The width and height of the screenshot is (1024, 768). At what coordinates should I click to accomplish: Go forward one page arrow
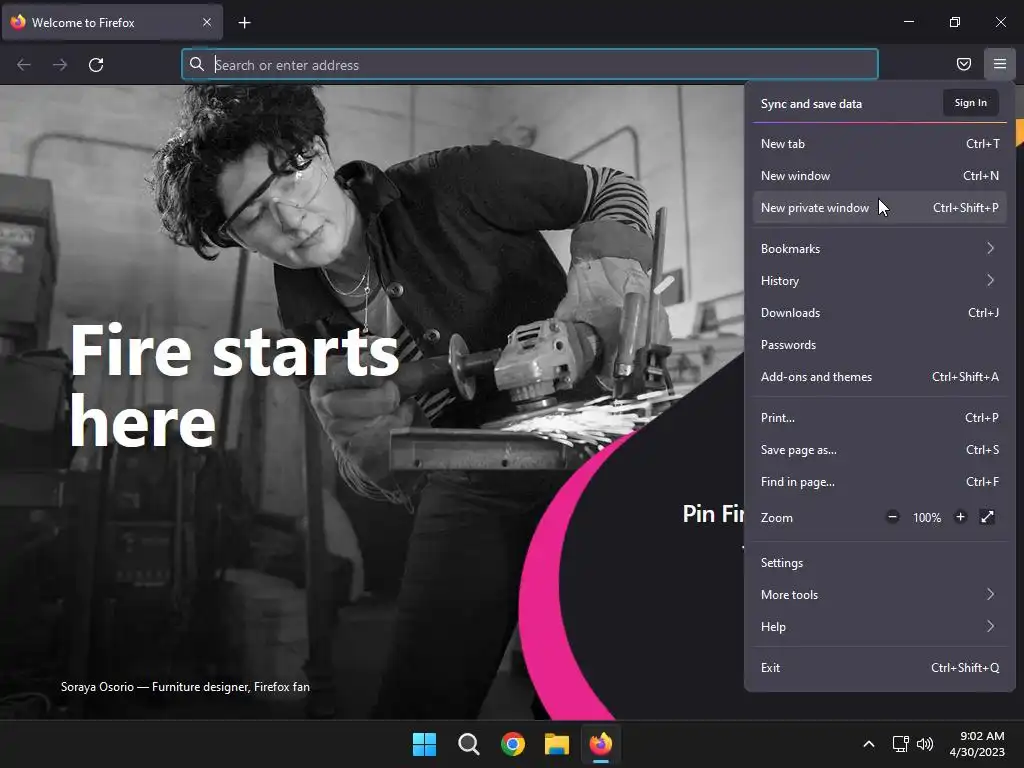60,65
